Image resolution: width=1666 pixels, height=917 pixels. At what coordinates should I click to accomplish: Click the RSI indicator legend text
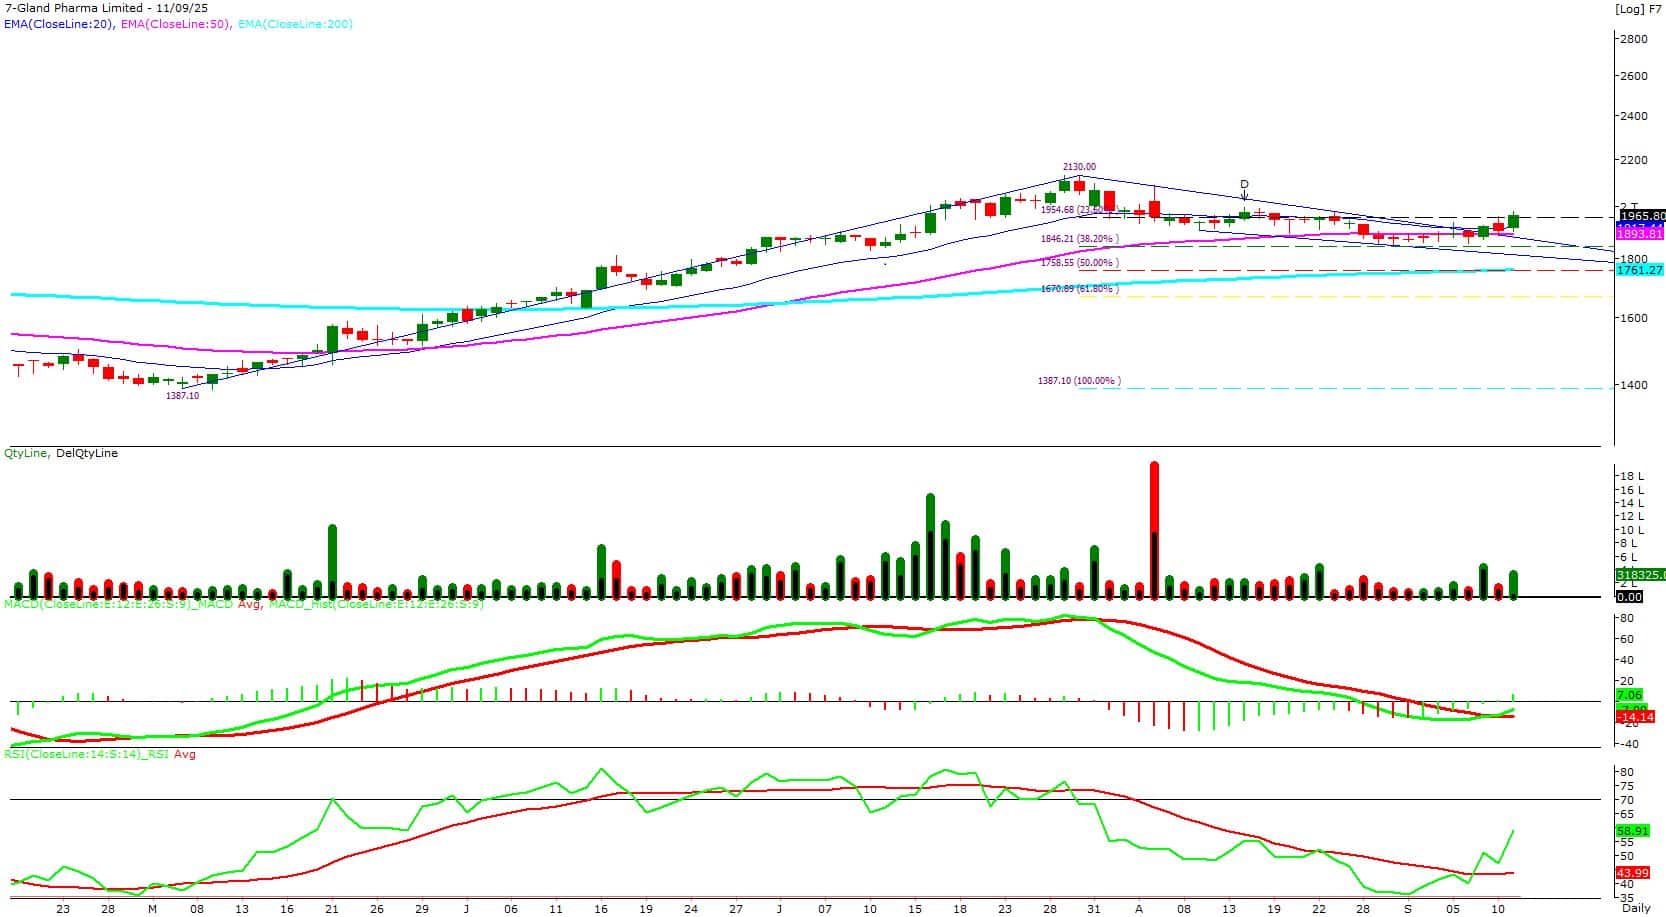pyautogui.click(x=100, y=754)
